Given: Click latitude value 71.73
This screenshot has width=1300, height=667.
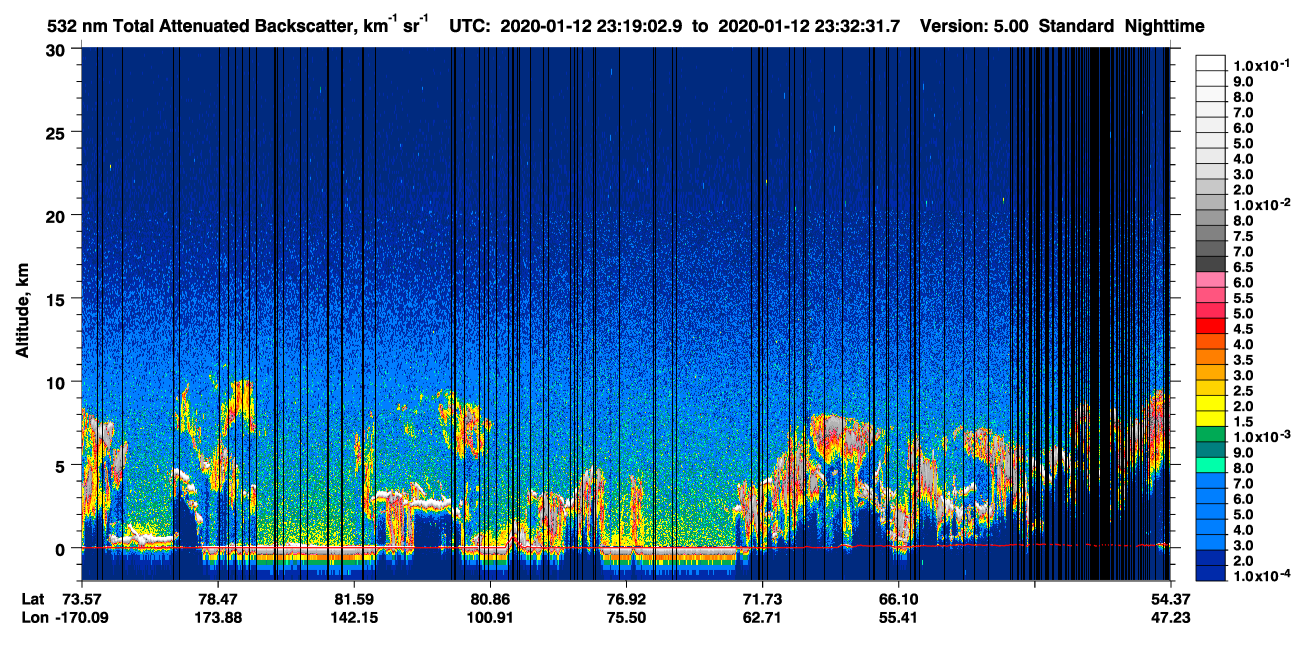Looking at the screenshot, I should (x=762, y=598).
